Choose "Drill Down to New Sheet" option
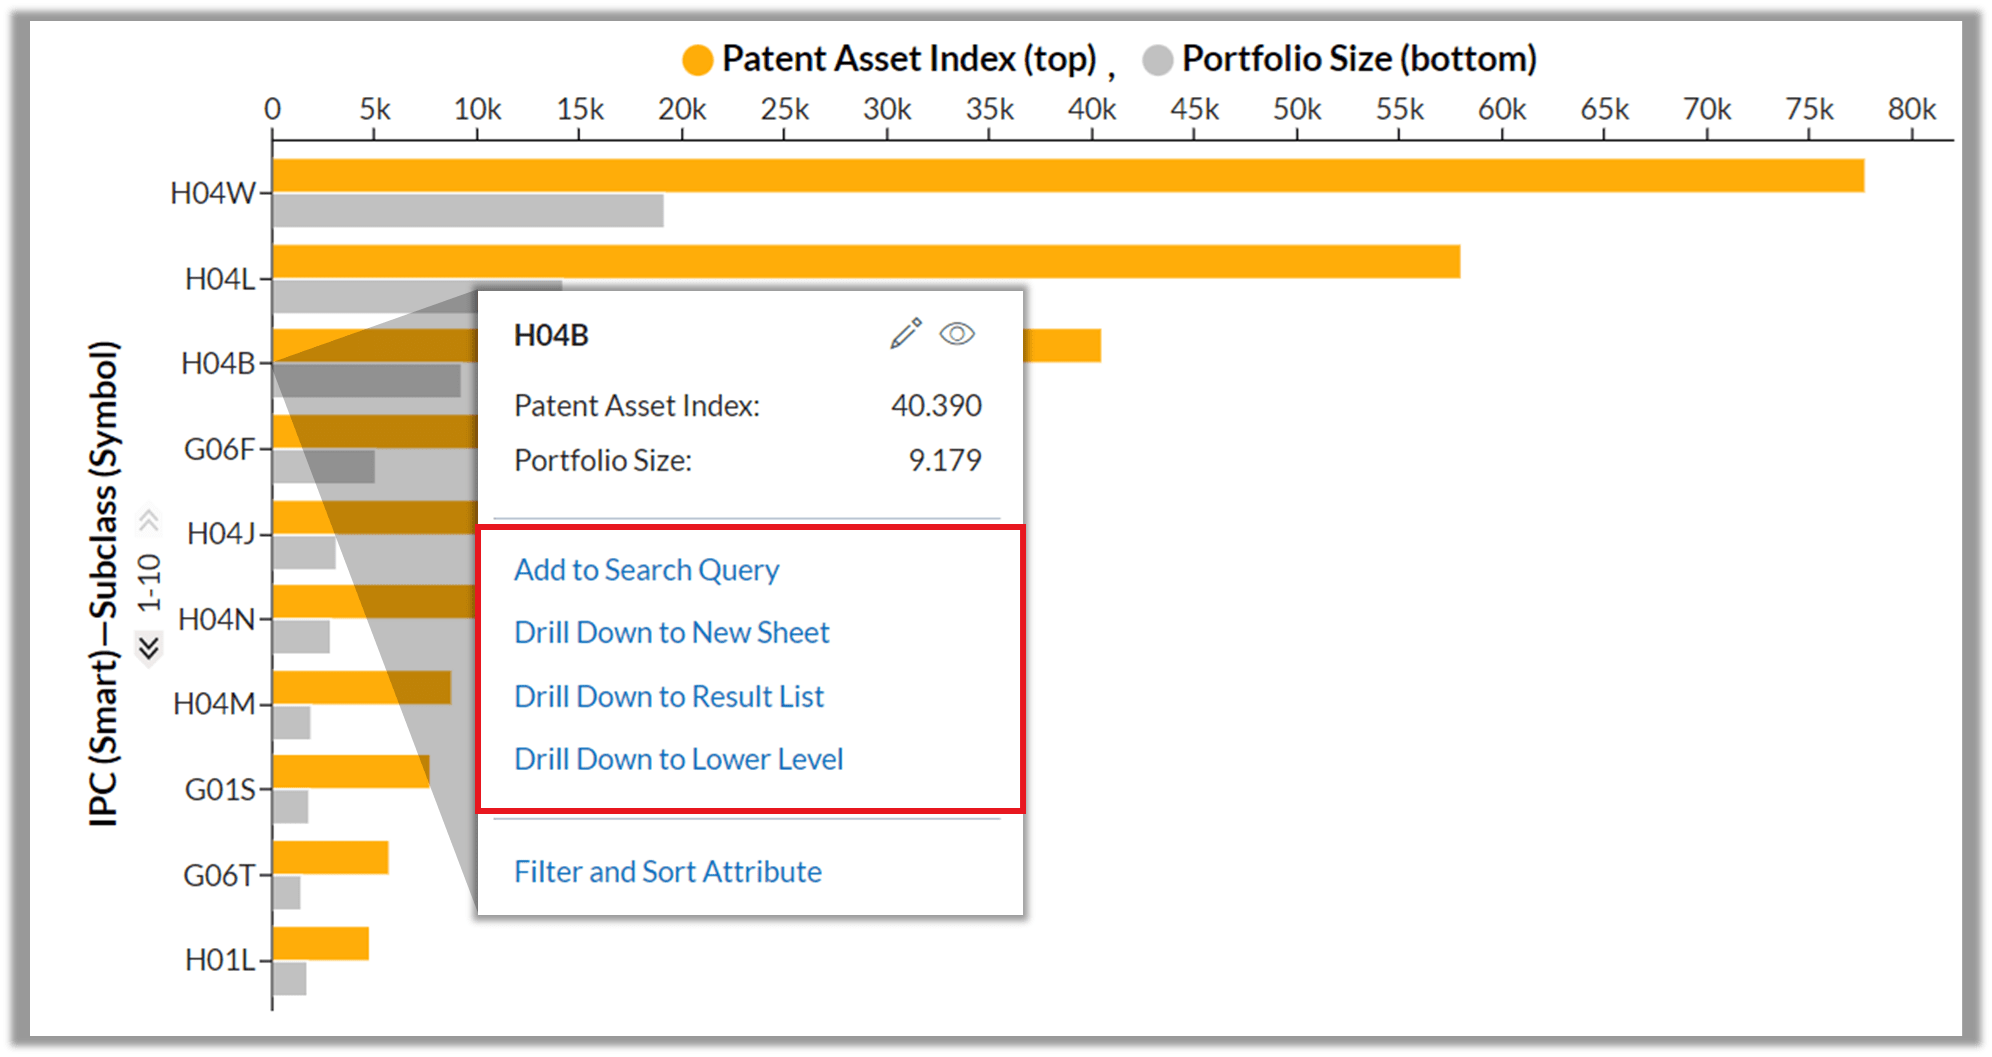 (x=671, y=632)
